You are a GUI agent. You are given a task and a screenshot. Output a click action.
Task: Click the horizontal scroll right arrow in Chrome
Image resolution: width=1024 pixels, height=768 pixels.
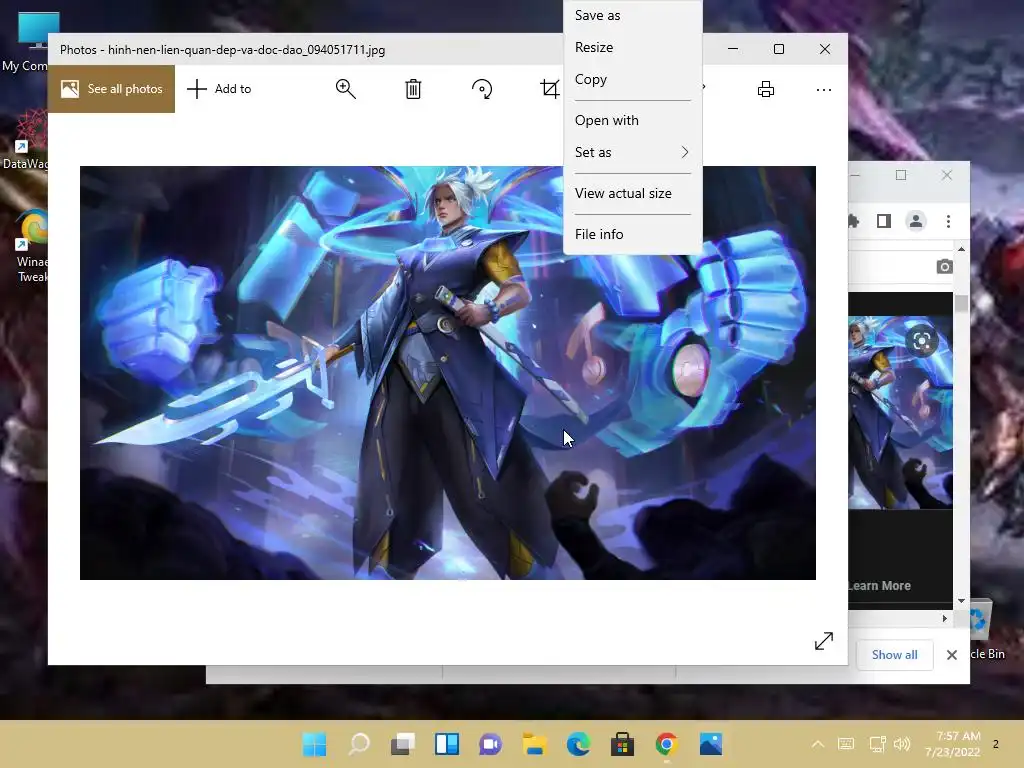coord(944,618)
